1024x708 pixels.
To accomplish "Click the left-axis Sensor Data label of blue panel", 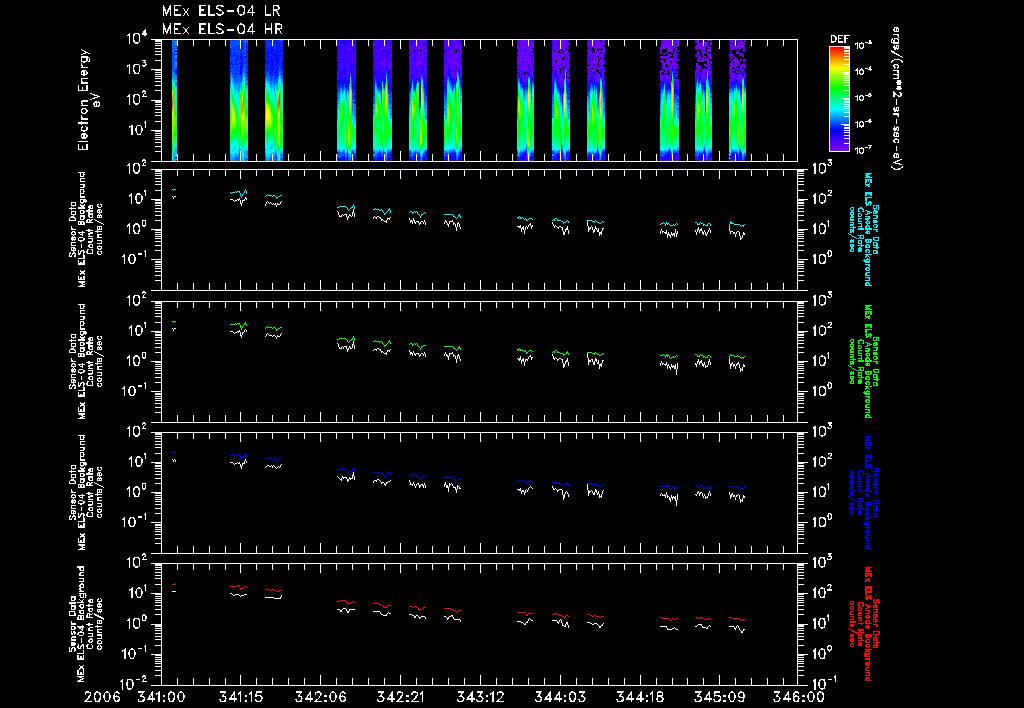I will pos(87,493).
